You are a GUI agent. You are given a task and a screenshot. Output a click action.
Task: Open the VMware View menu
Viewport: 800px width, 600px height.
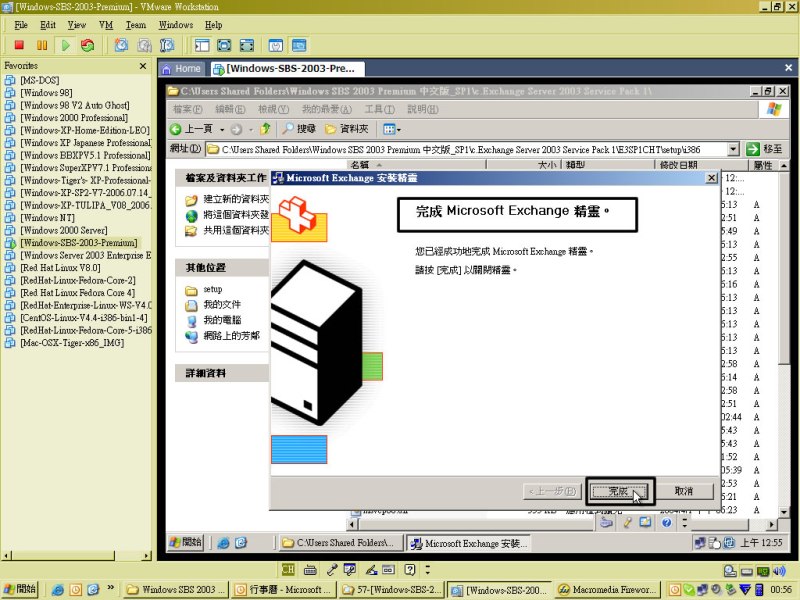point(77,25)
